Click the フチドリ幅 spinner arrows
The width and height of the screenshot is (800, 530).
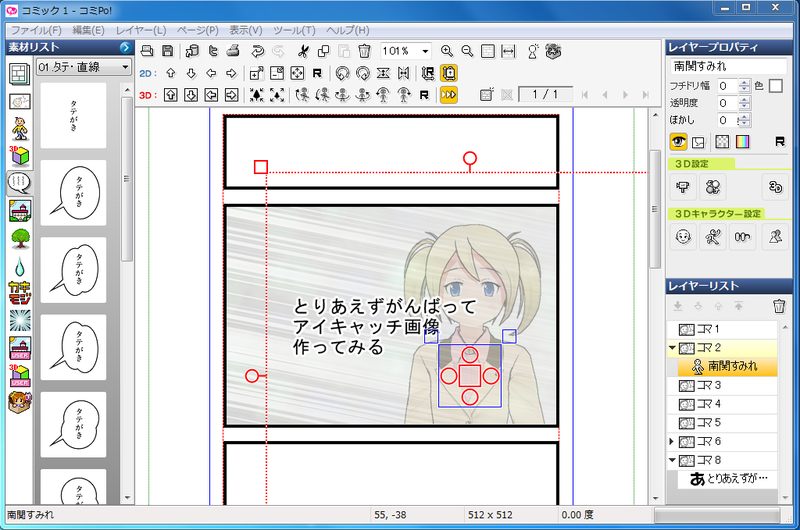[x=744, y=86]
